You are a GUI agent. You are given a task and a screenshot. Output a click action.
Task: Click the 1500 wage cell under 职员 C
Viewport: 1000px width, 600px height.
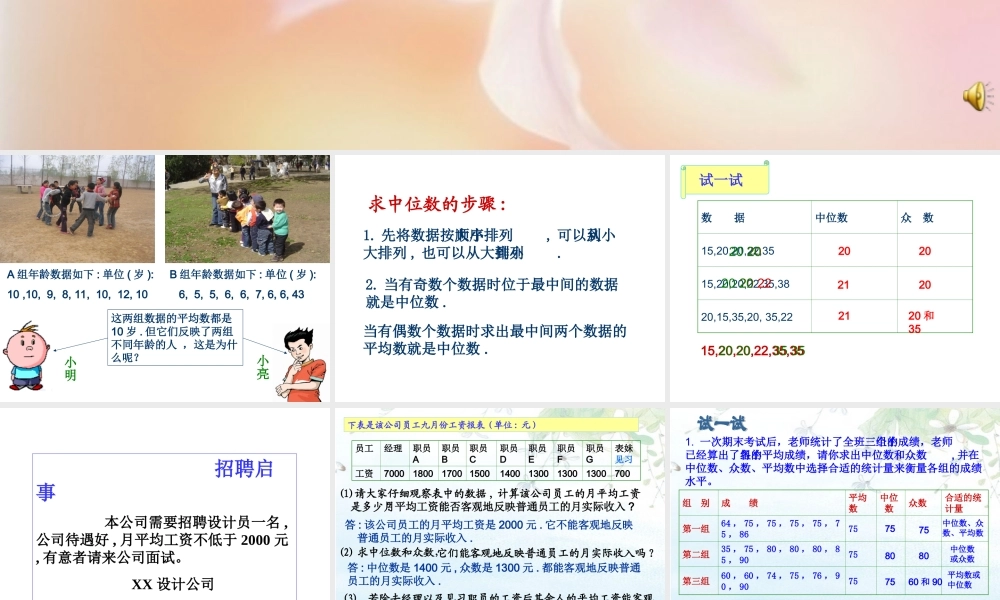[480, 473]
